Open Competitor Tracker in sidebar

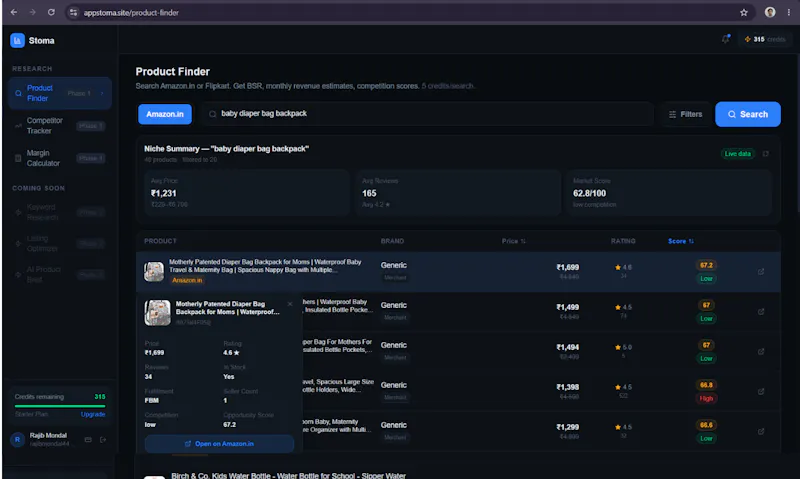[x=60, y=125]
